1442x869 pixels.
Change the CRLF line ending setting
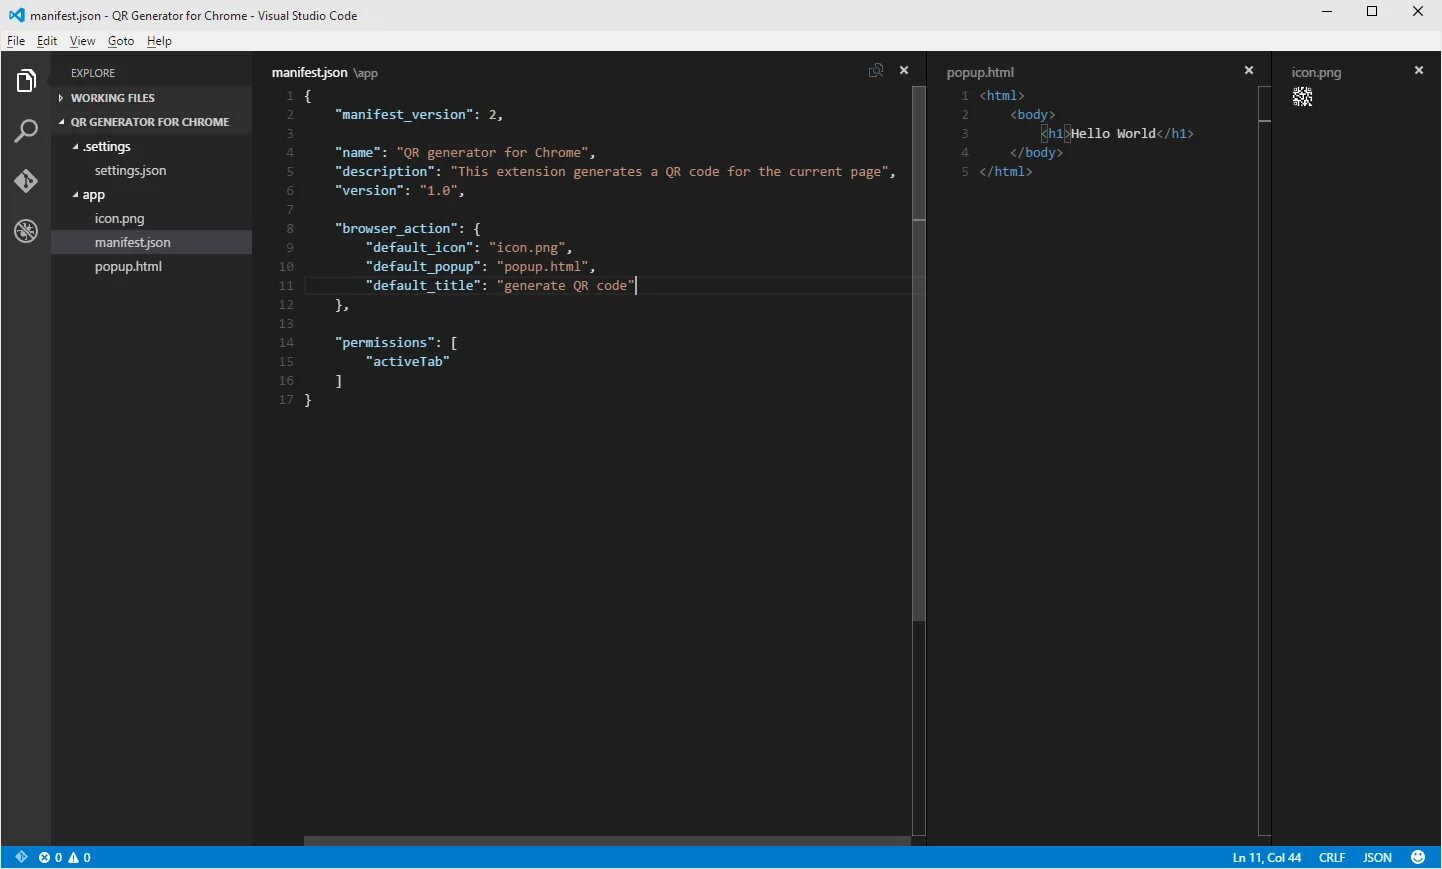tap(1332, 858)
